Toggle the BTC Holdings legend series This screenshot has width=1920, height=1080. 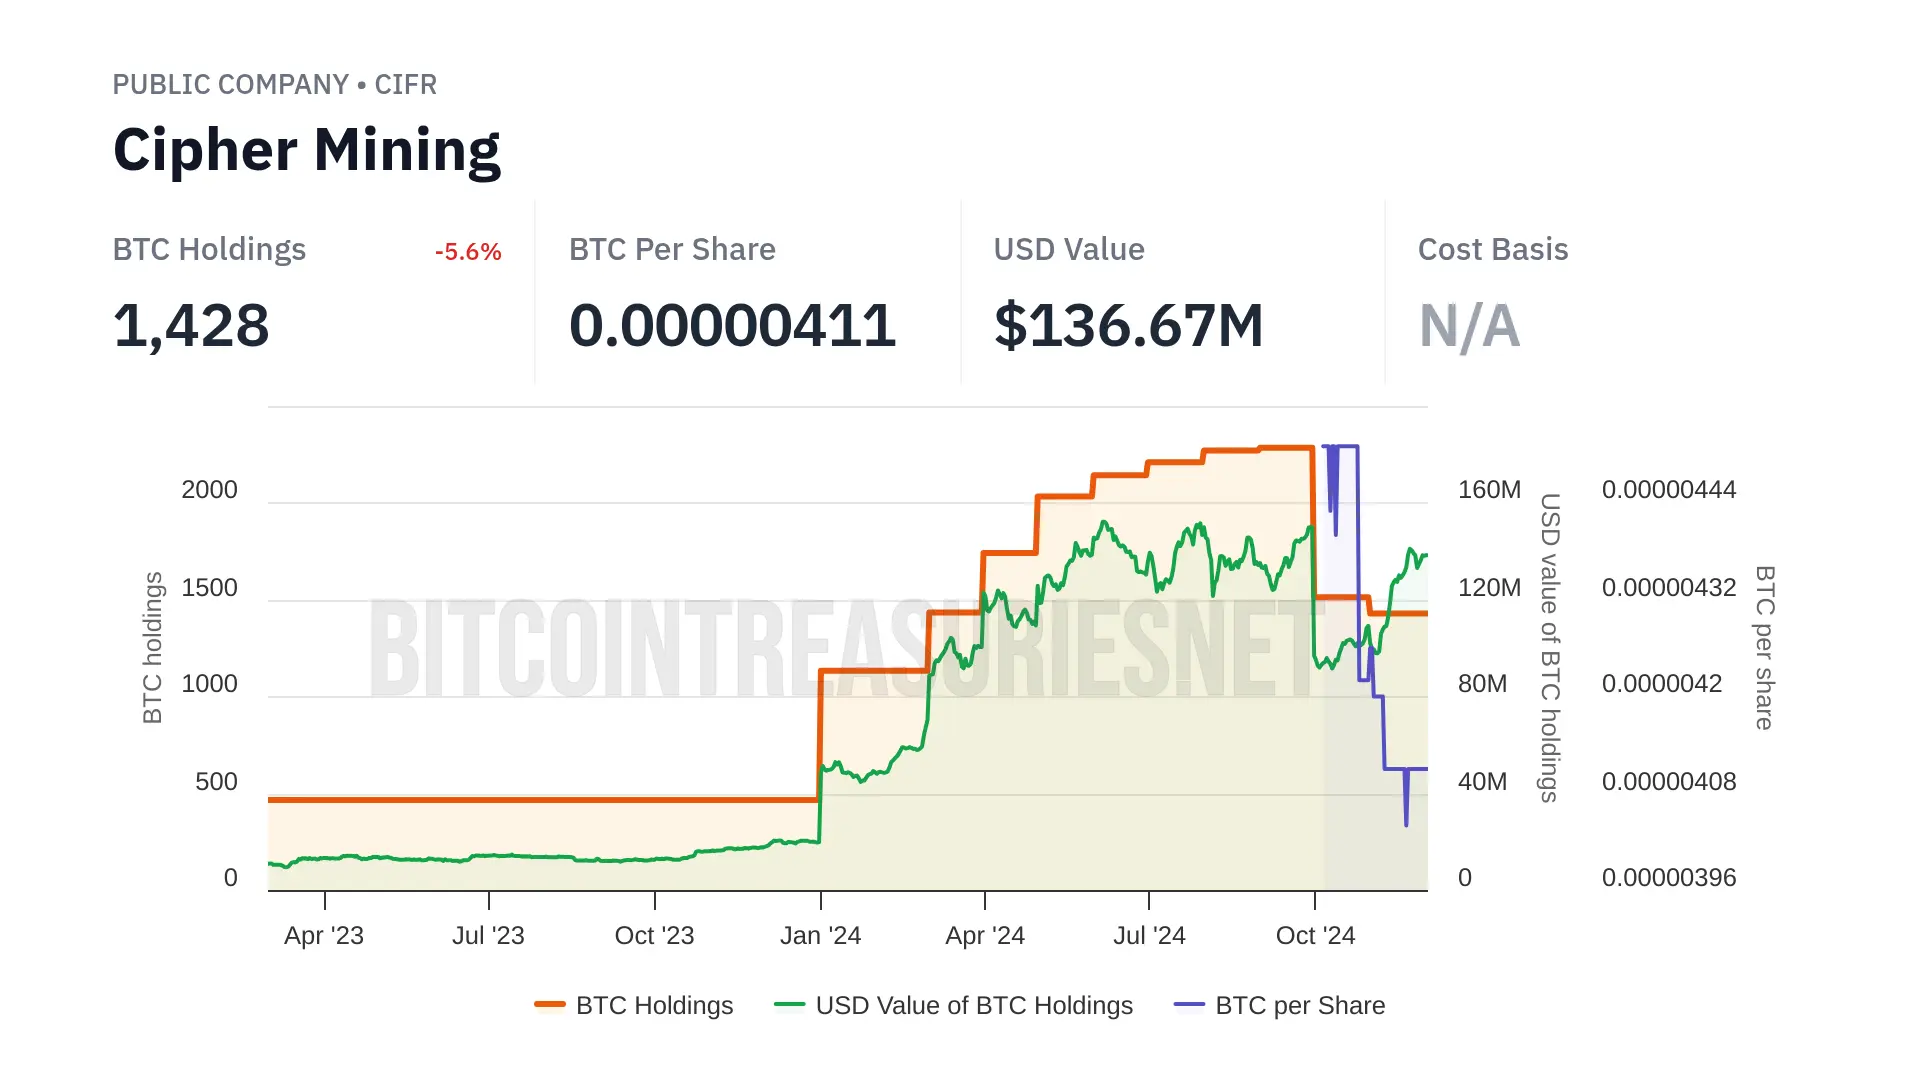coord(654,1005)
